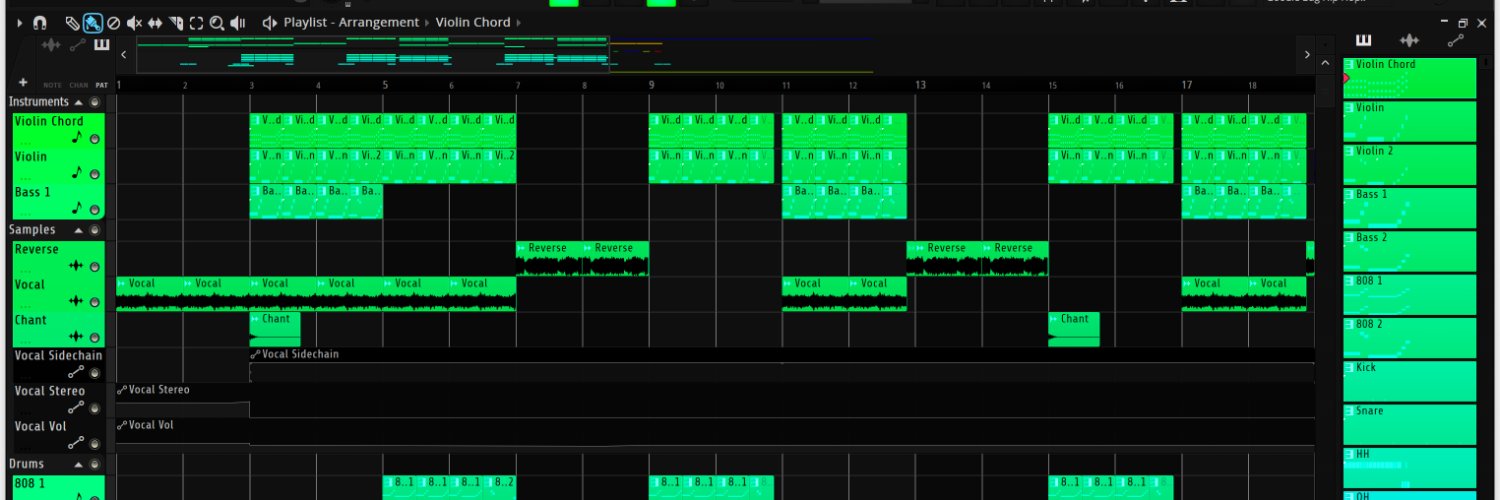Select the Mute tool
The width and height of the screenshot is (1500, 500).
point(134,22)
